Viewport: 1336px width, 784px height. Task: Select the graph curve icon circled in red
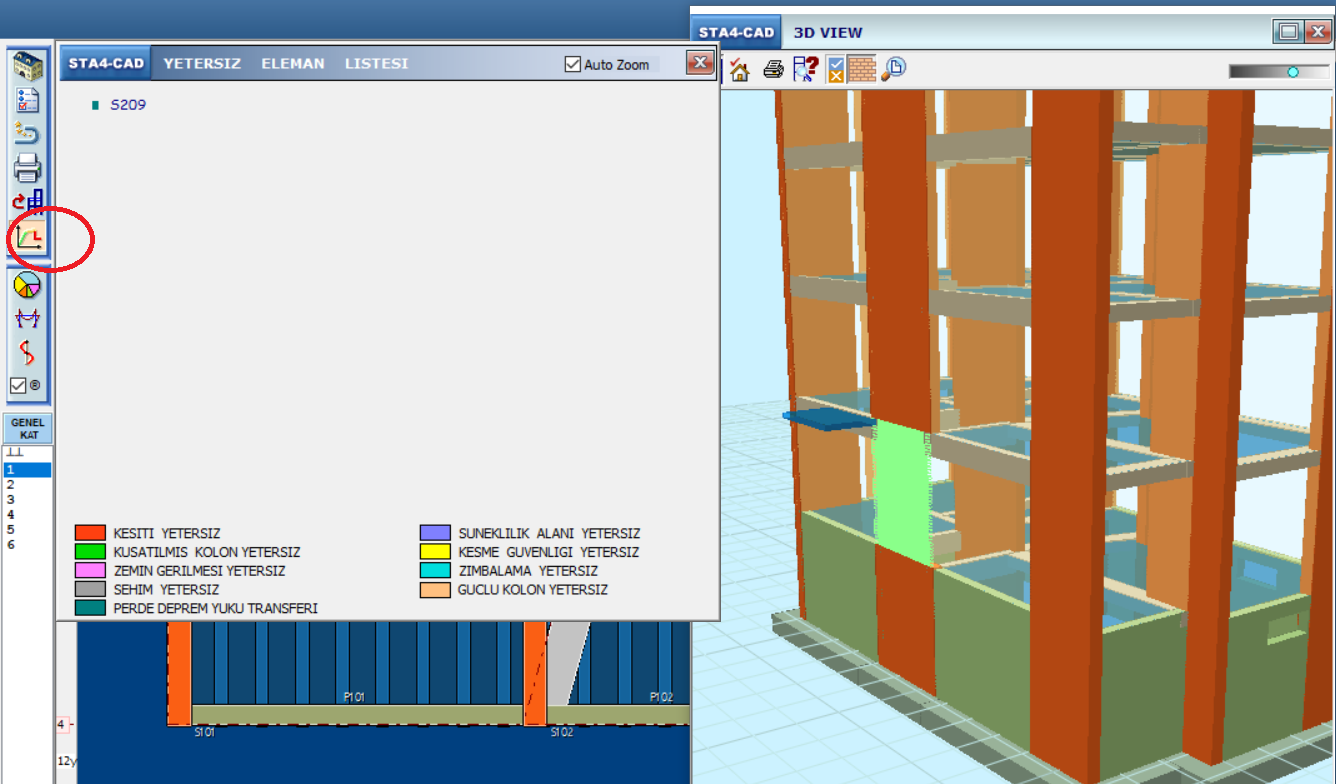(x=28, y=237)
